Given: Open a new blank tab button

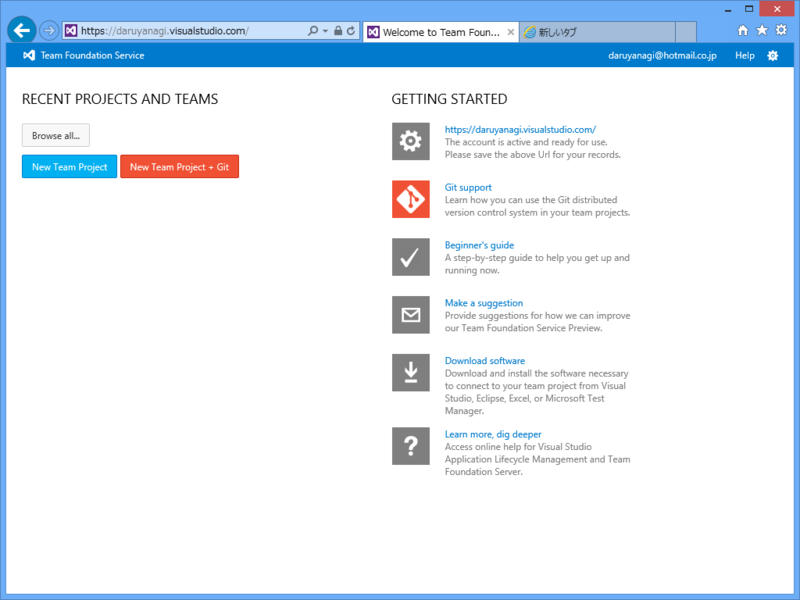Looking at the screenshot, I should pos(686,32).
